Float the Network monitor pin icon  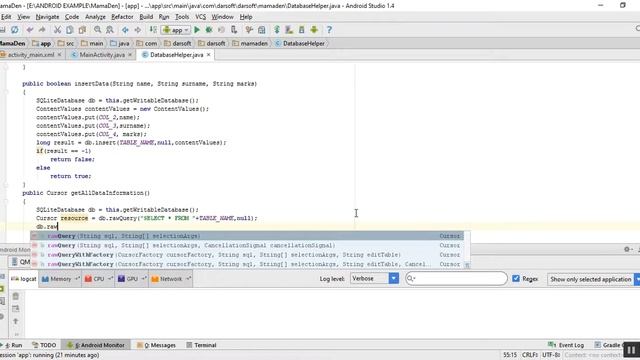(188, 279)
